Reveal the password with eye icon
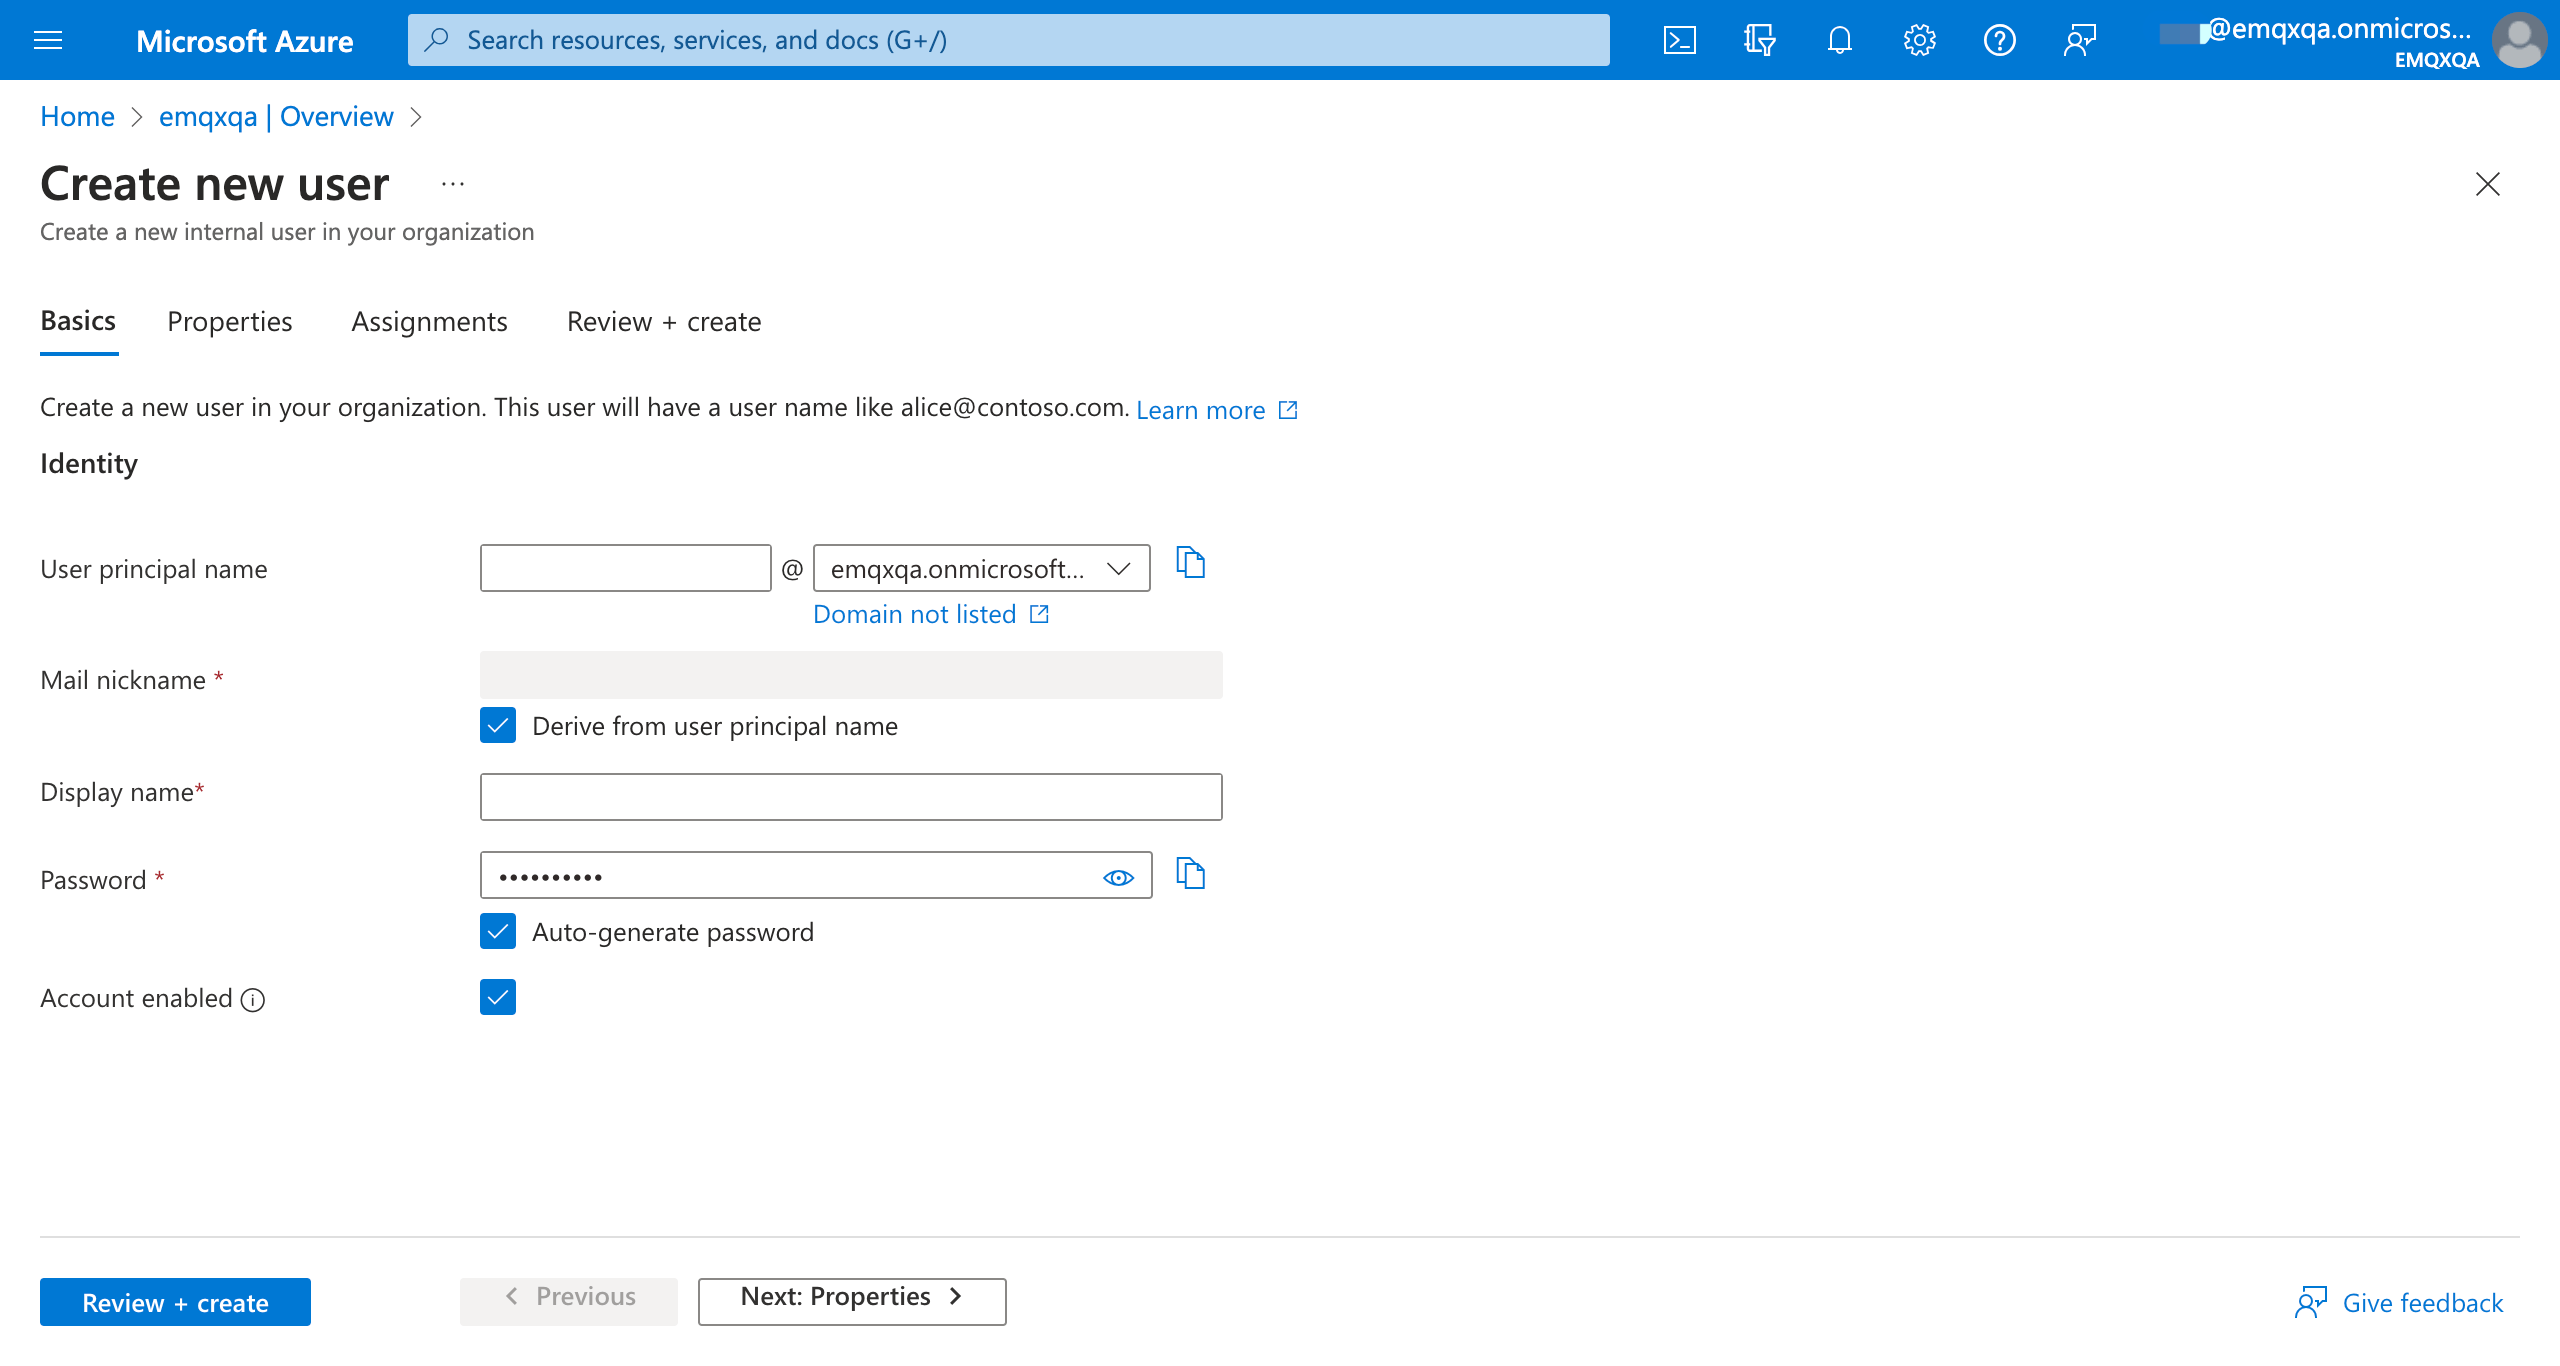 (1118, 875)
